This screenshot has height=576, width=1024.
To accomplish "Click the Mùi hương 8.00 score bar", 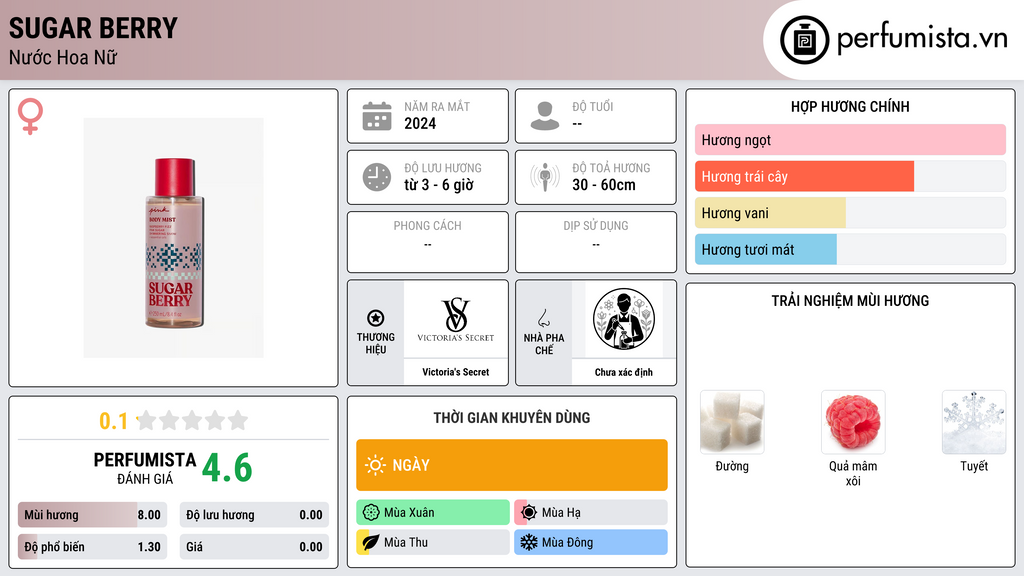I will pos(93,515).
